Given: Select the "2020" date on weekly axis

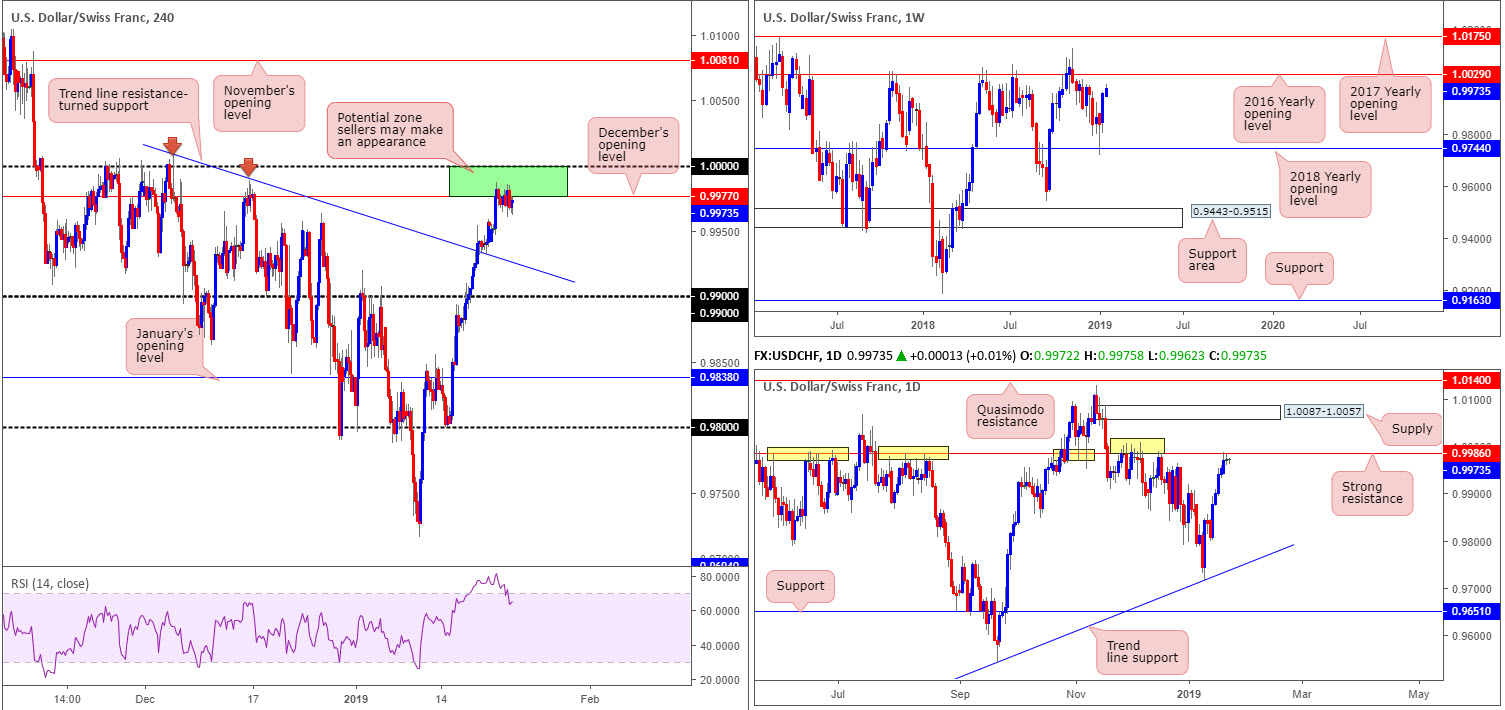Looking at the screenshot, I should 1272,326.
